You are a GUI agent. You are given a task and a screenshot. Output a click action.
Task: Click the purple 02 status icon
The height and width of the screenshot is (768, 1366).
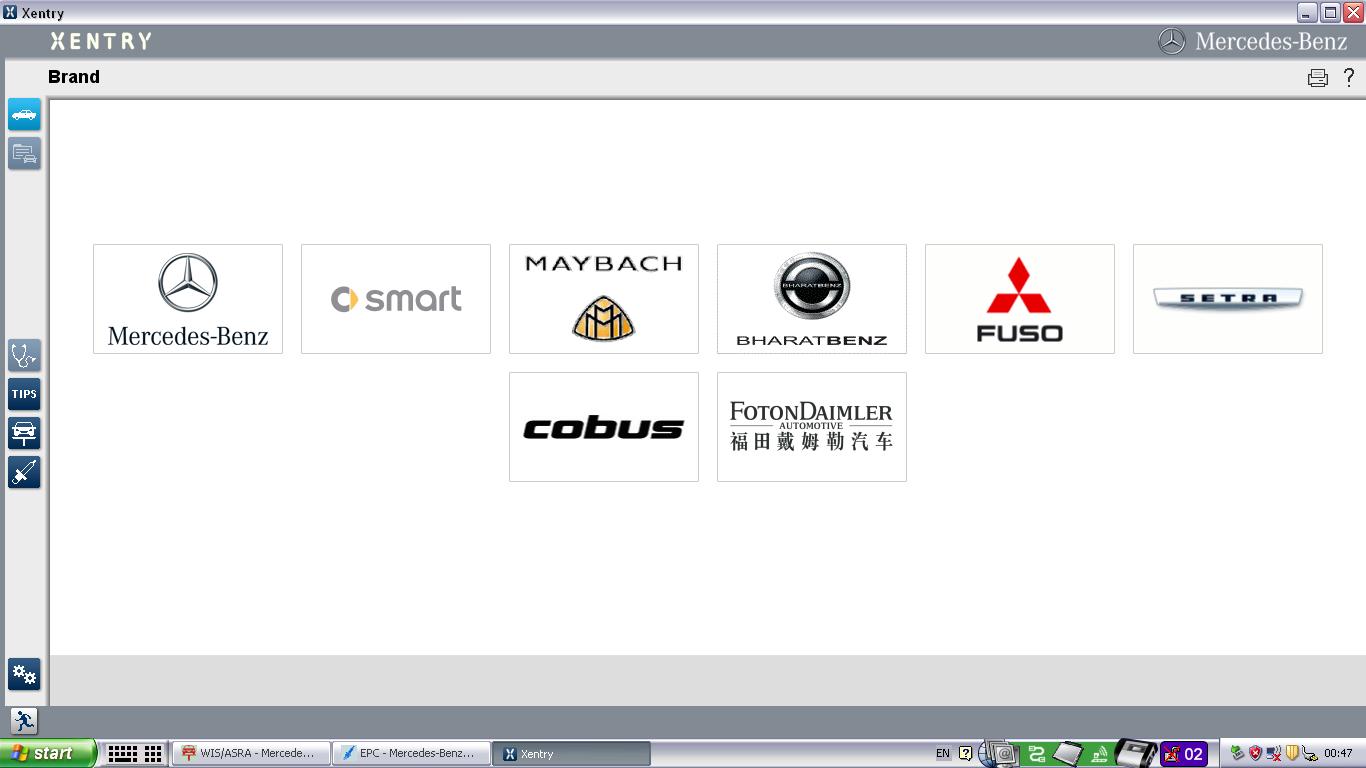1183,754
